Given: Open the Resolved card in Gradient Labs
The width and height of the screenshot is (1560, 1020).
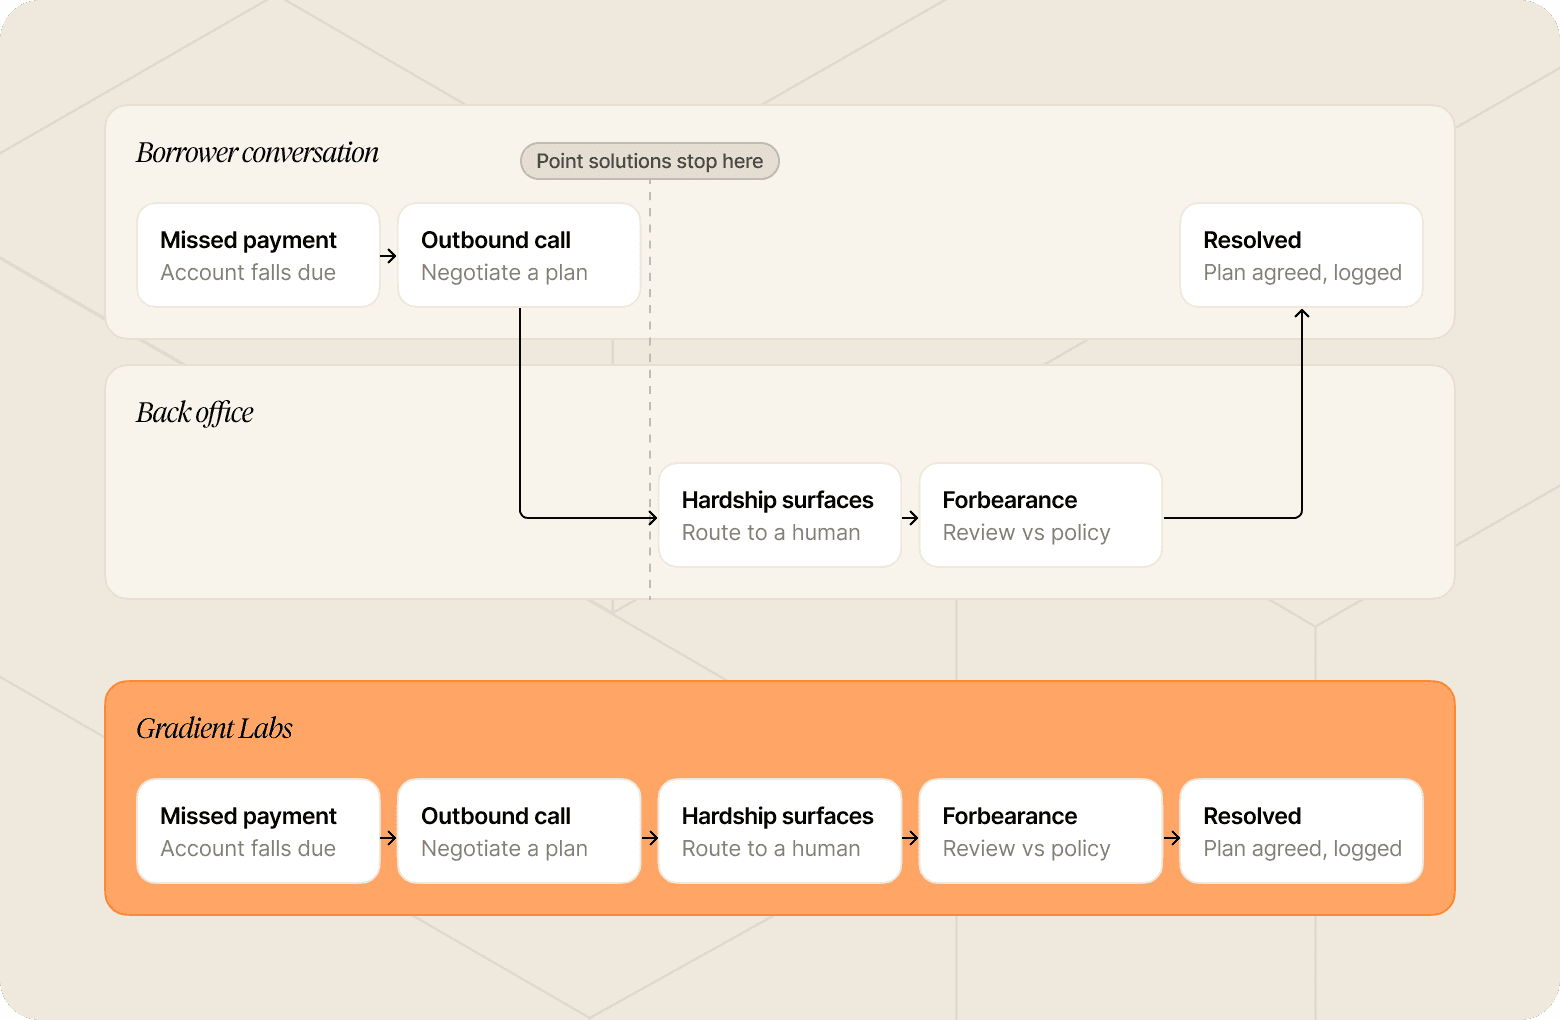Looking at the screenshot, I should pos(1301,831).
